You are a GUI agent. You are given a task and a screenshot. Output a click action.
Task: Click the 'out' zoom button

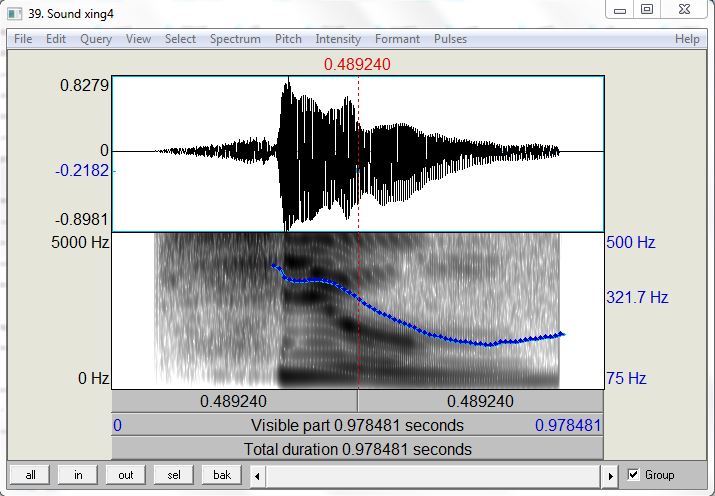pos(126,475)
